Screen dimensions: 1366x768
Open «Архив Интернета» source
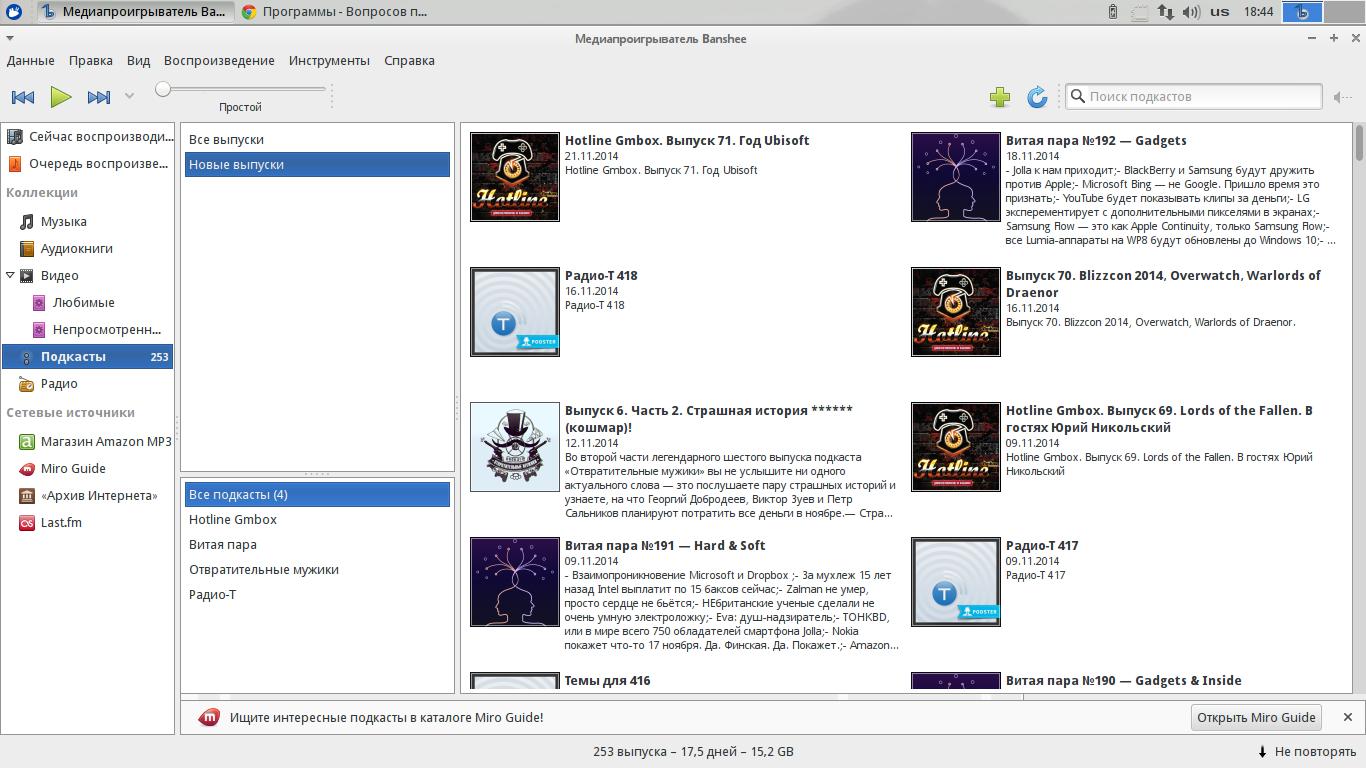click(x=88, y=496)
